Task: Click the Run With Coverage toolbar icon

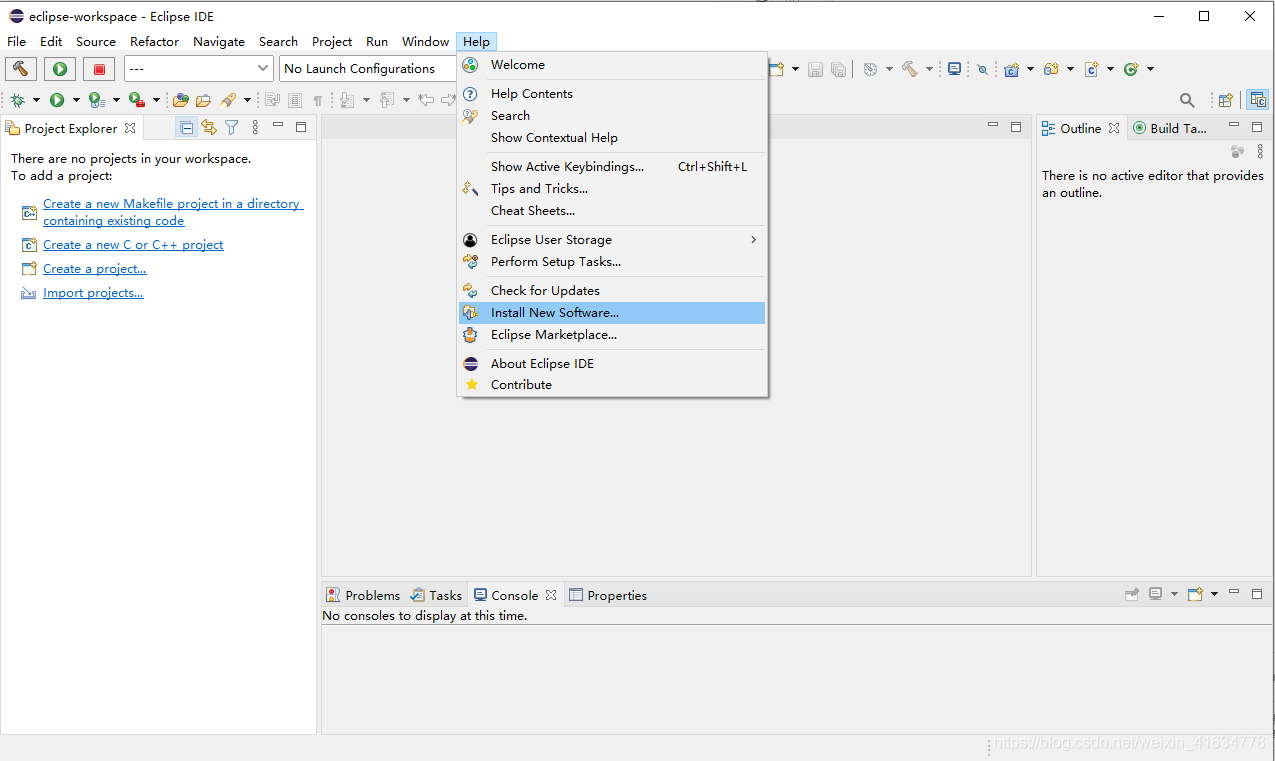Action: pyautogui.click(x=97, y=100)
